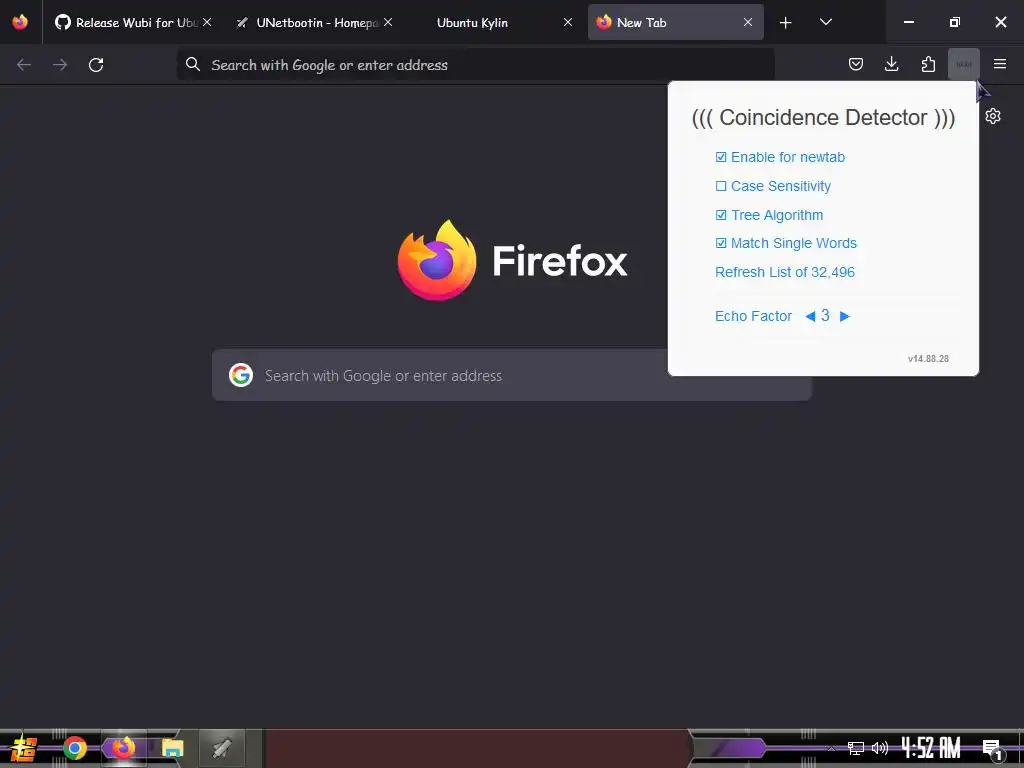Focus the URL address bar
1024x768 pixels.
pyautogui.click(x=475, y=65)
